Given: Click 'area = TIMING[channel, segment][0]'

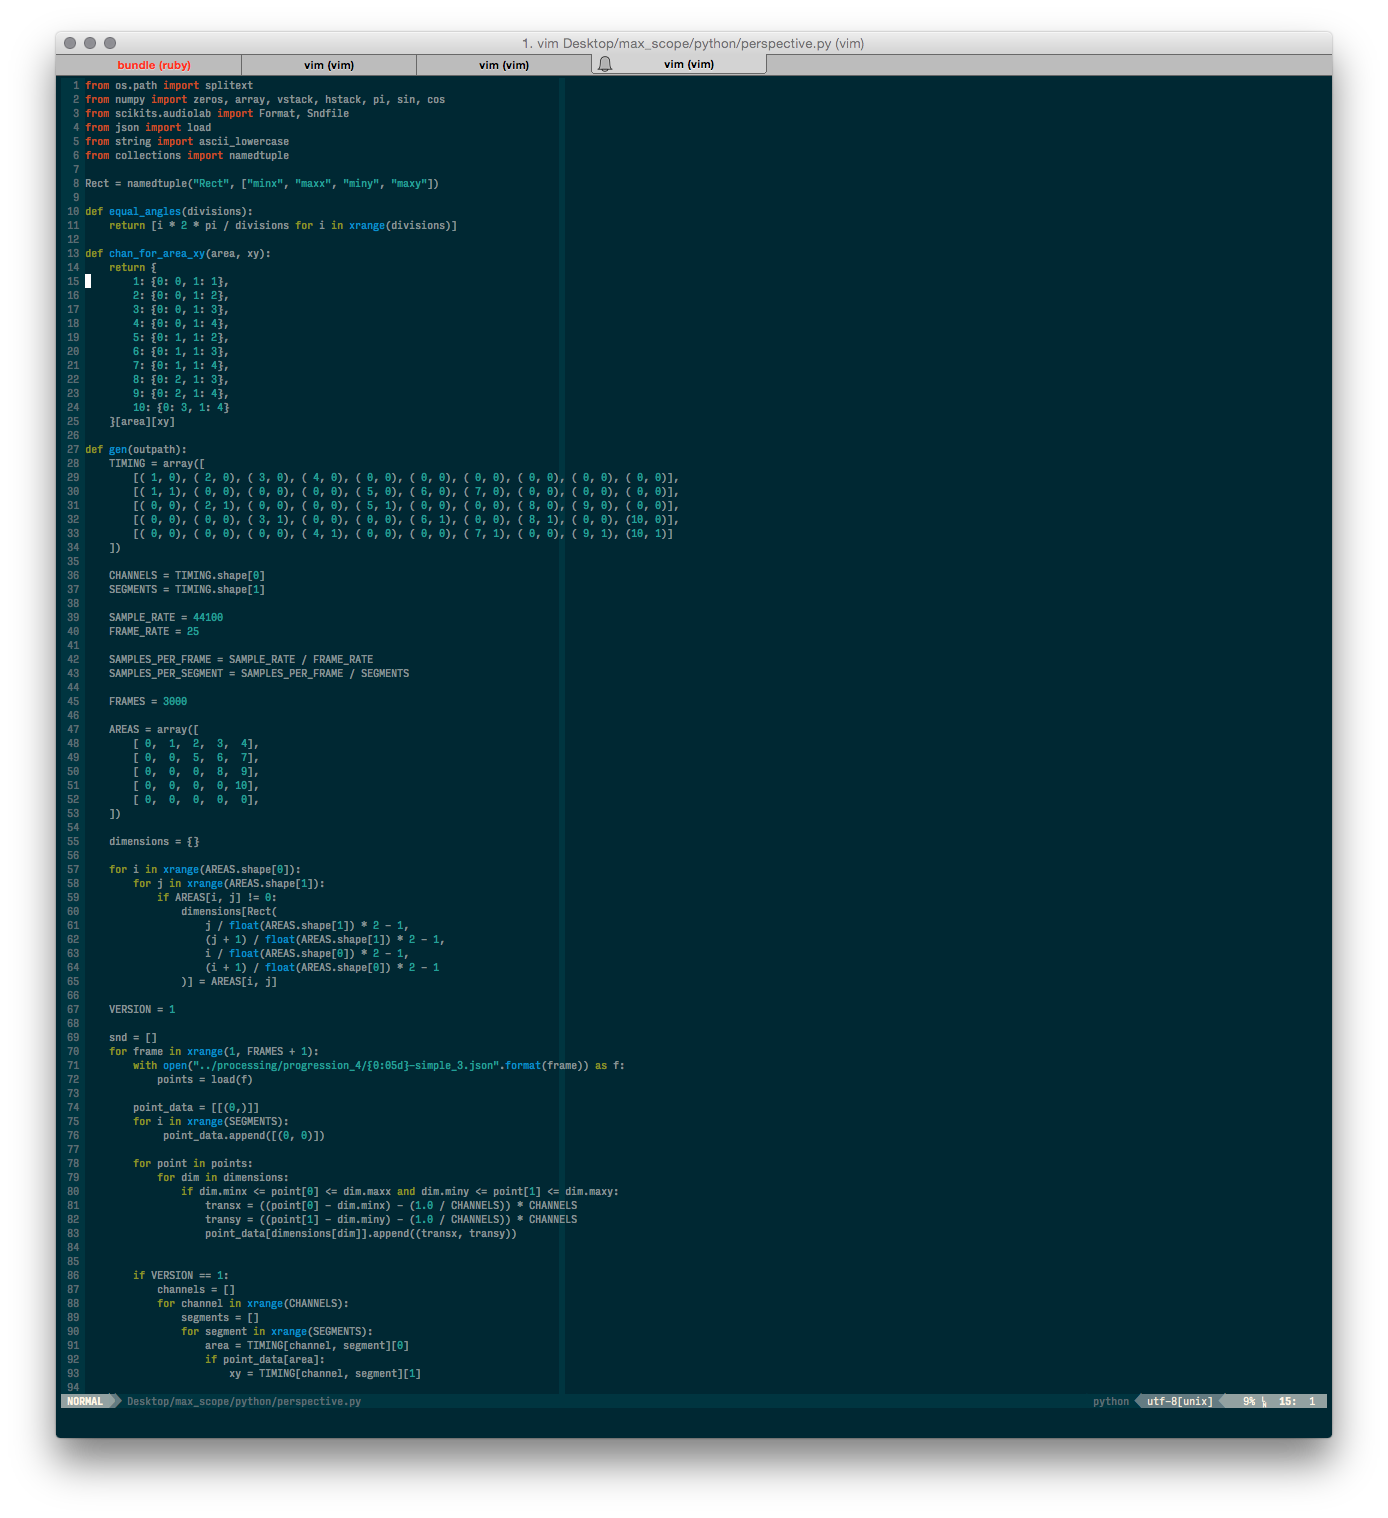Looking at the screenshot, I should point(307,1346).
